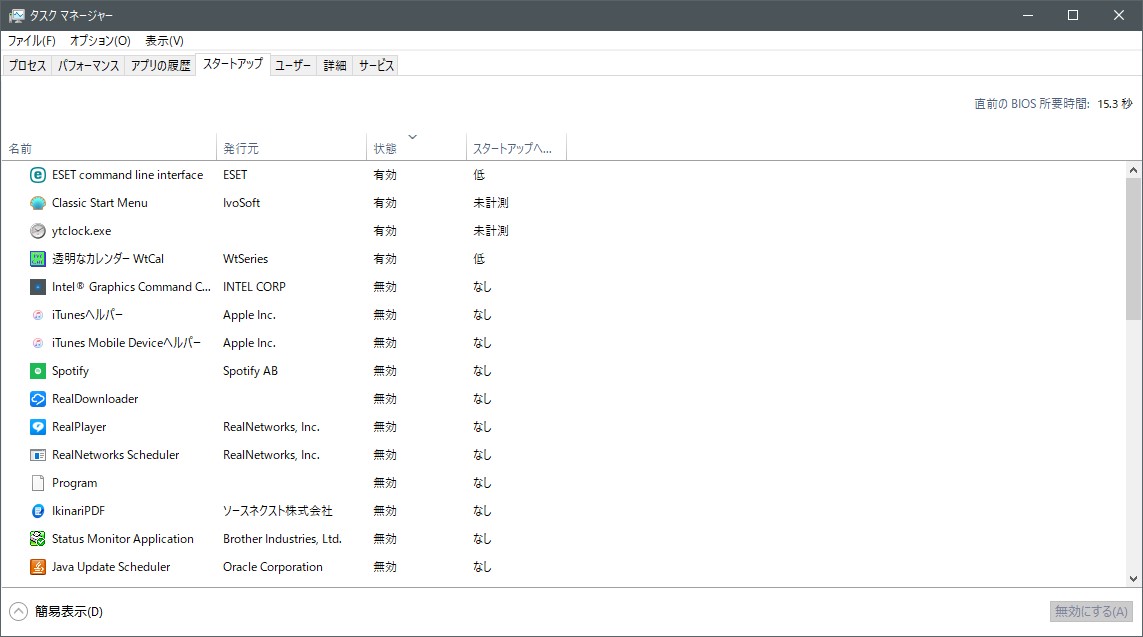Click the Classic Start Menu shell icon
Screen dimensions: 1143x637
point(38,203)
